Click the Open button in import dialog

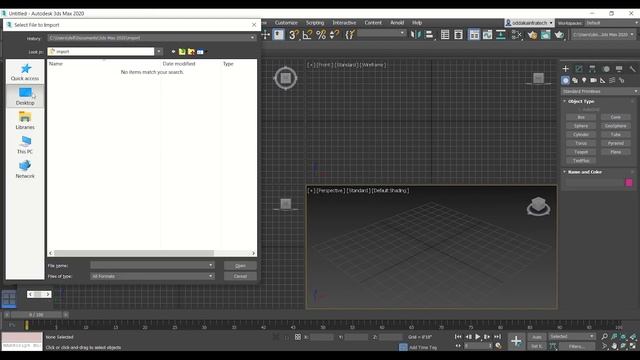tap(240, 265)
